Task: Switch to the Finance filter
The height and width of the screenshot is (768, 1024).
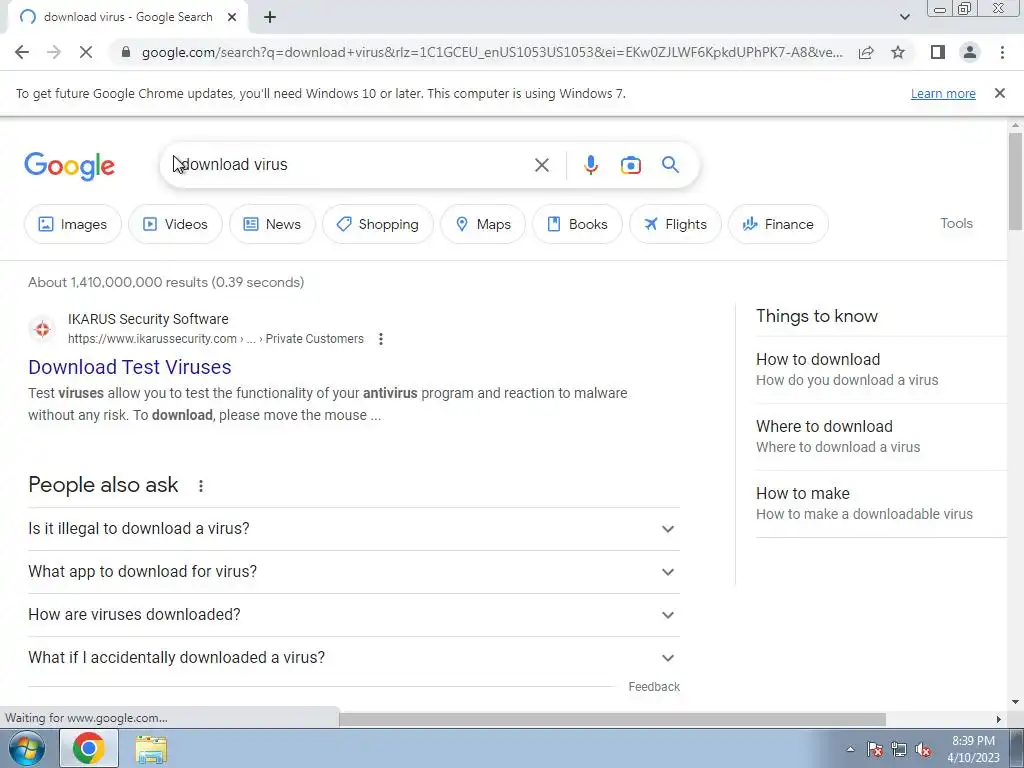Action: (x=778, y=224)
